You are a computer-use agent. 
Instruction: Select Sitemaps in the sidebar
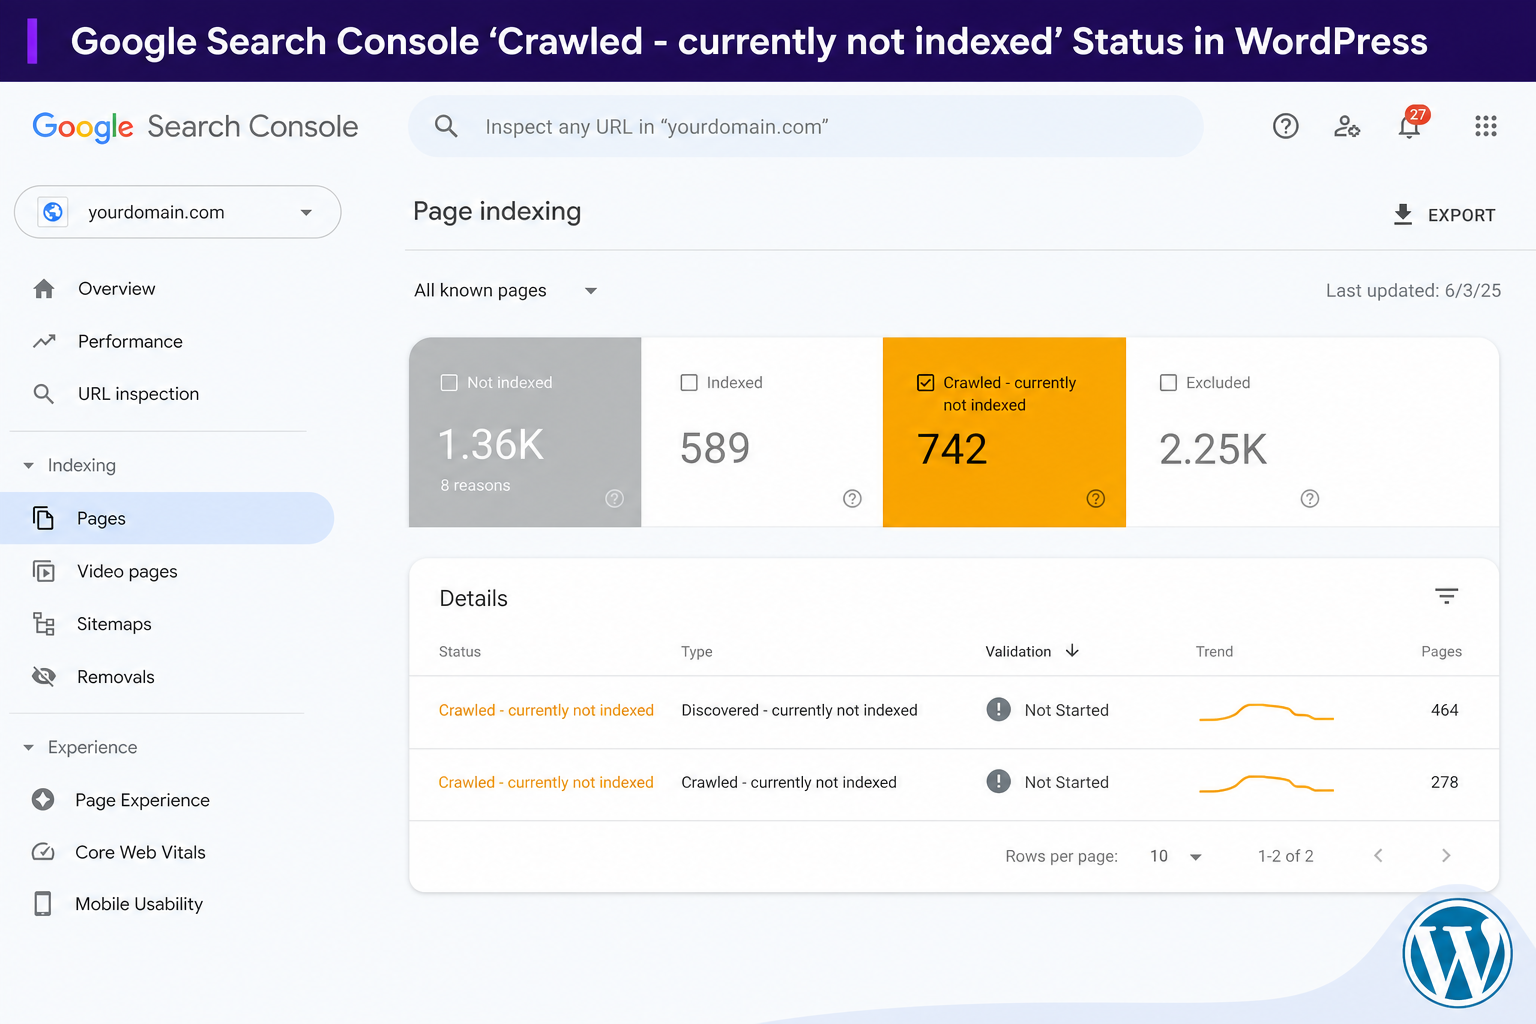pos(114,624)
